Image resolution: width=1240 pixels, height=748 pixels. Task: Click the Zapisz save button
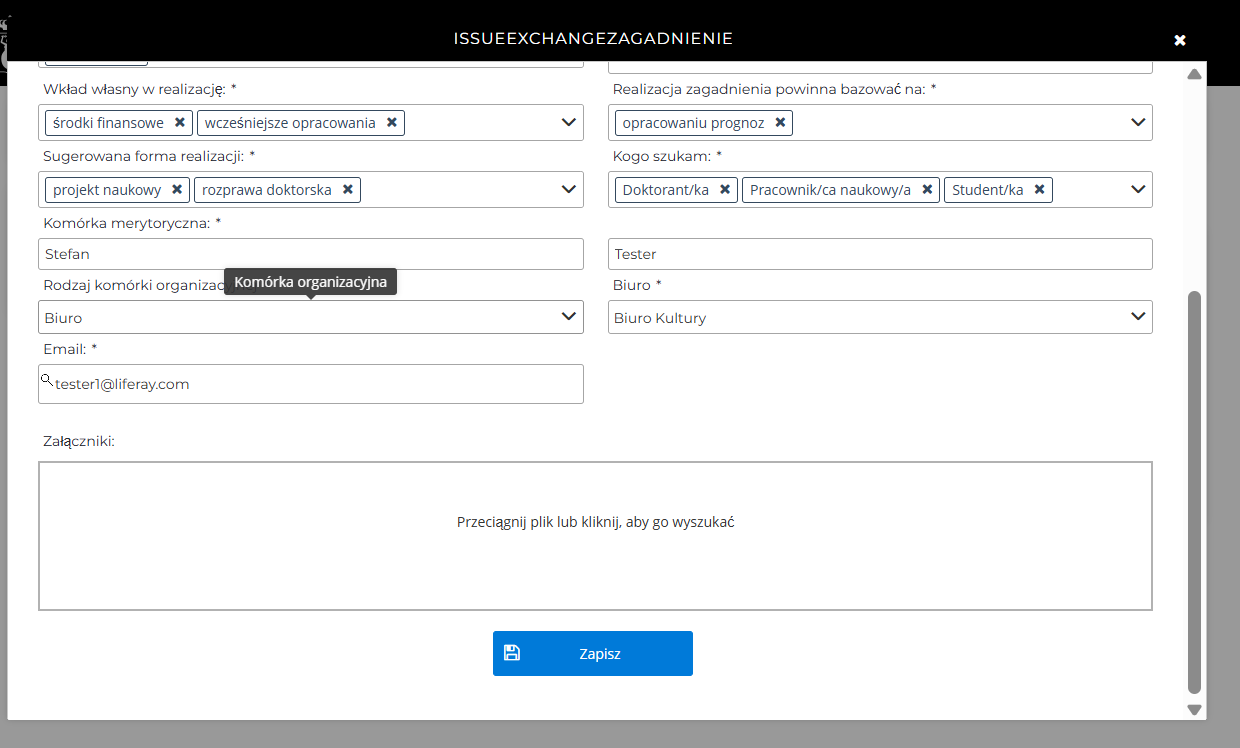coord(592,654)
